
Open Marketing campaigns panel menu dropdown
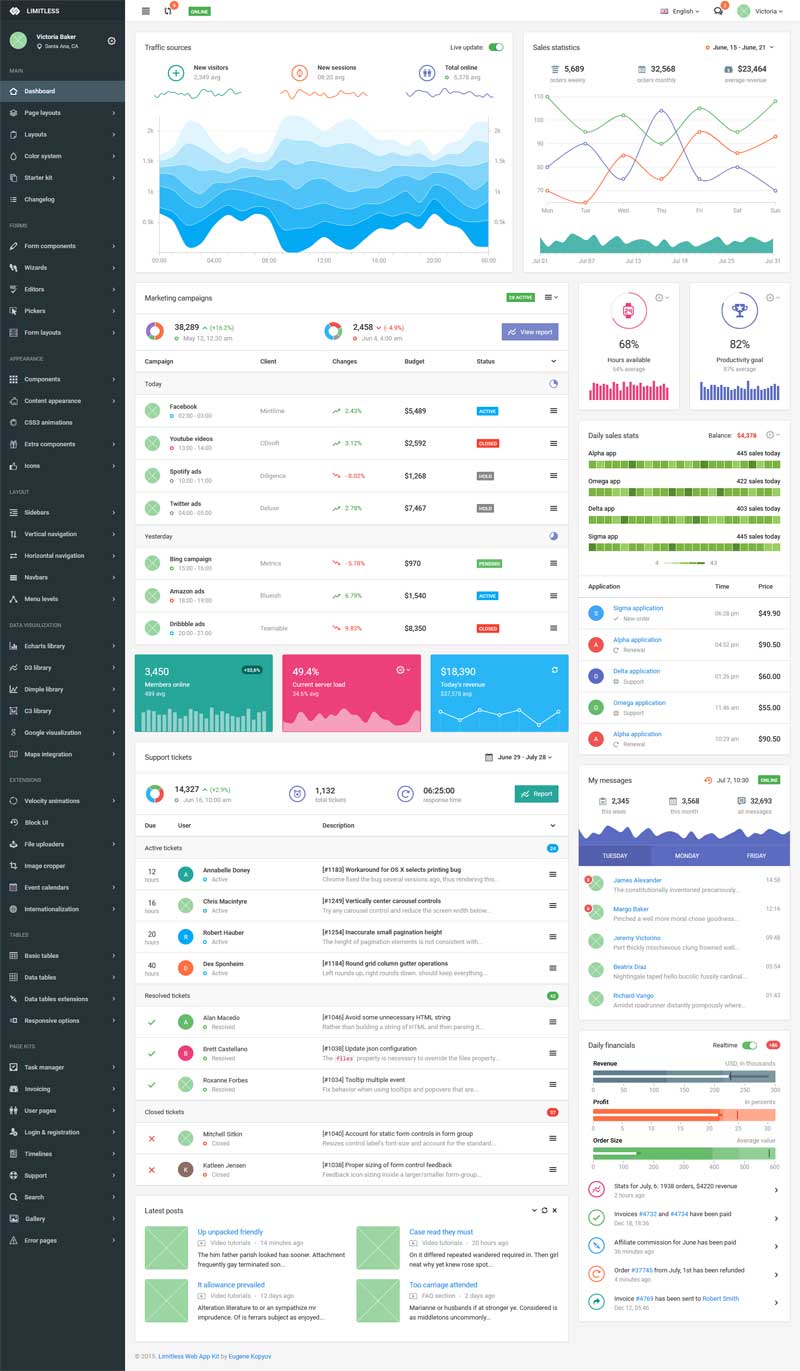(552, 297)
